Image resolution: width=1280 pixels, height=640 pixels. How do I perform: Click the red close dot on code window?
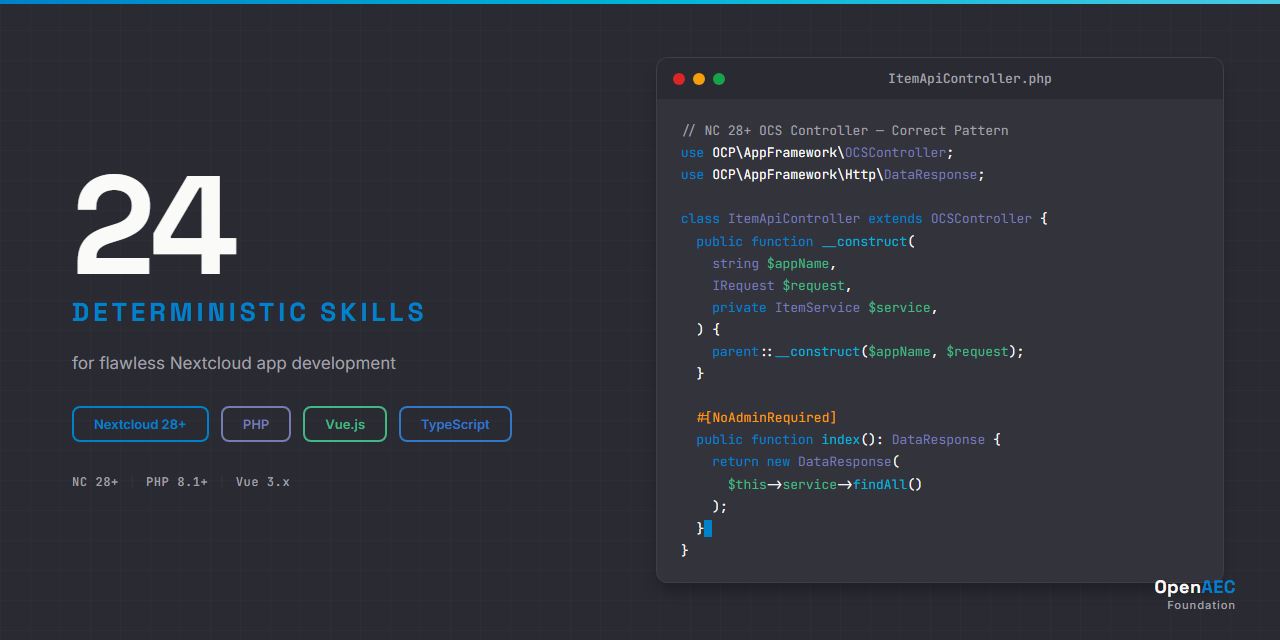[x=678, y=78]
